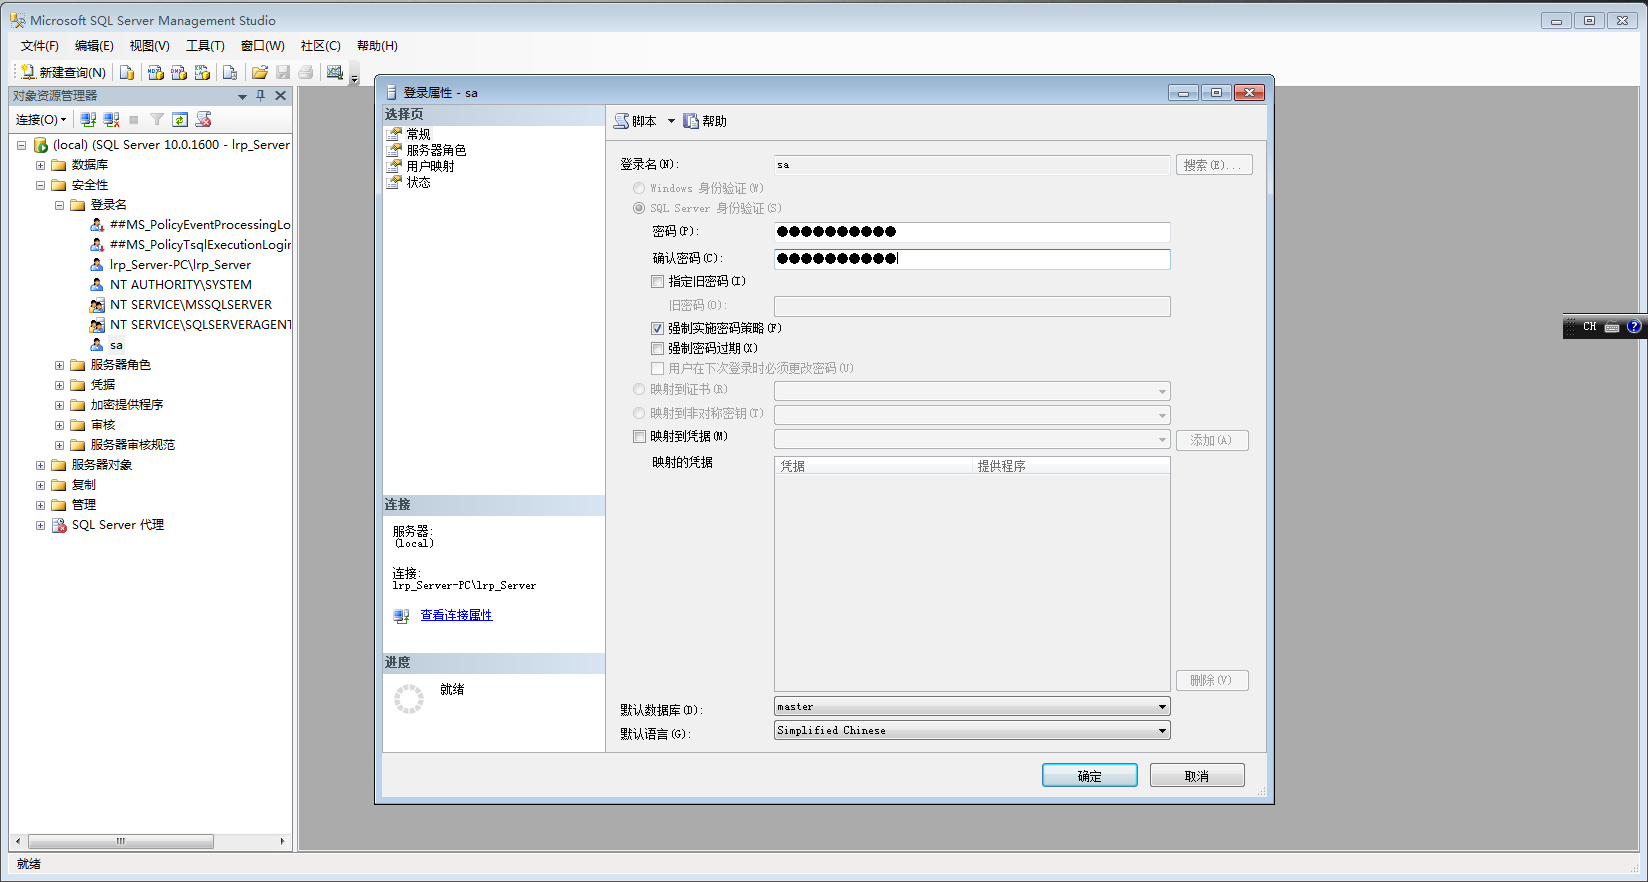Click the Stop icon in Object Explorer toolbar
This screenshot has height=882, width=1648.
coord(134,120)
